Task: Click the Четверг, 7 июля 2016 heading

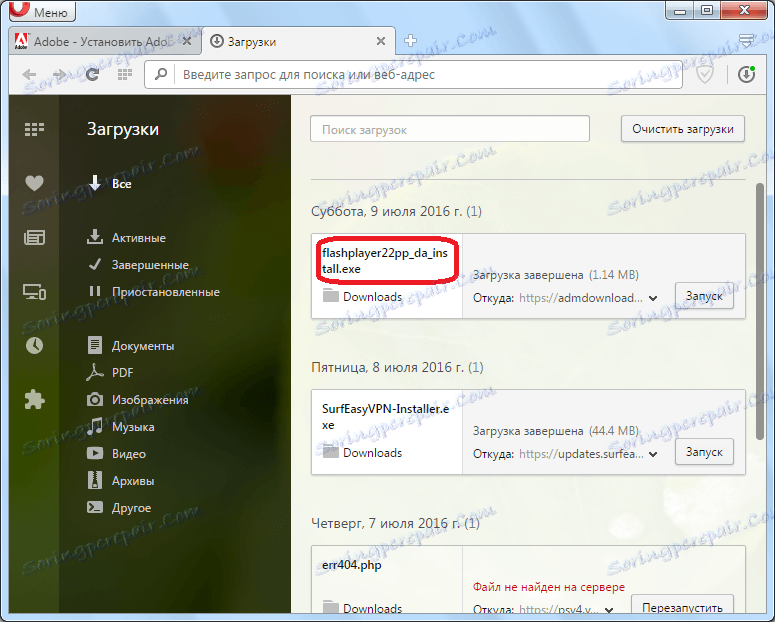Action: point(395,523)
